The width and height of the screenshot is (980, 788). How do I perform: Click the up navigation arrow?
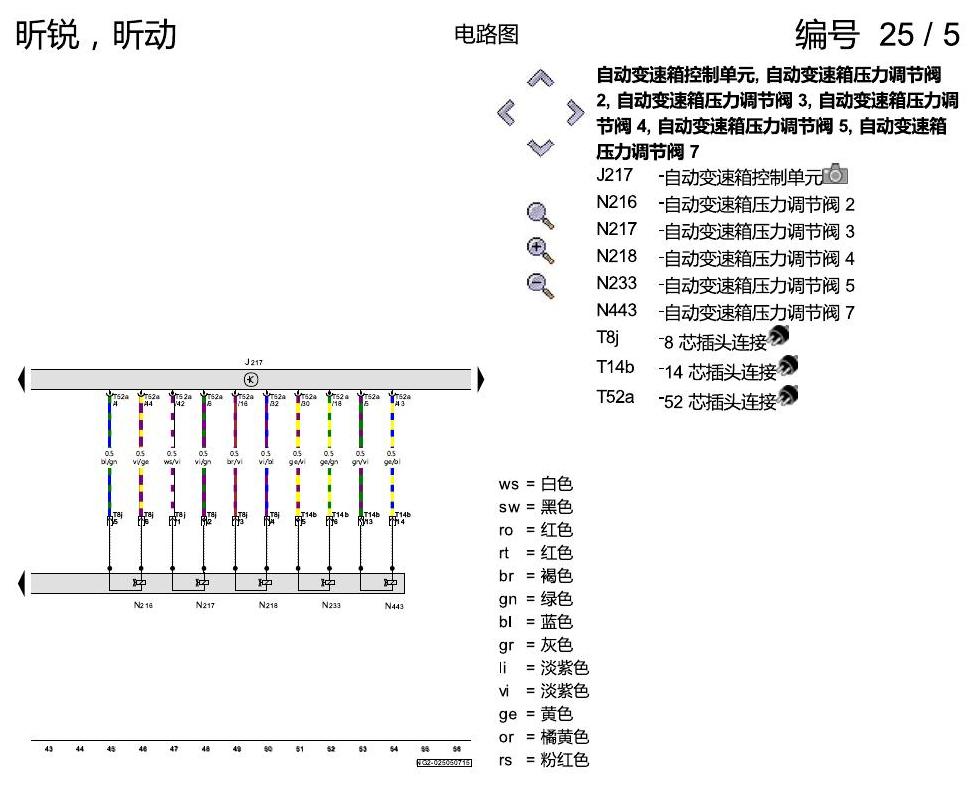(541, 78)
